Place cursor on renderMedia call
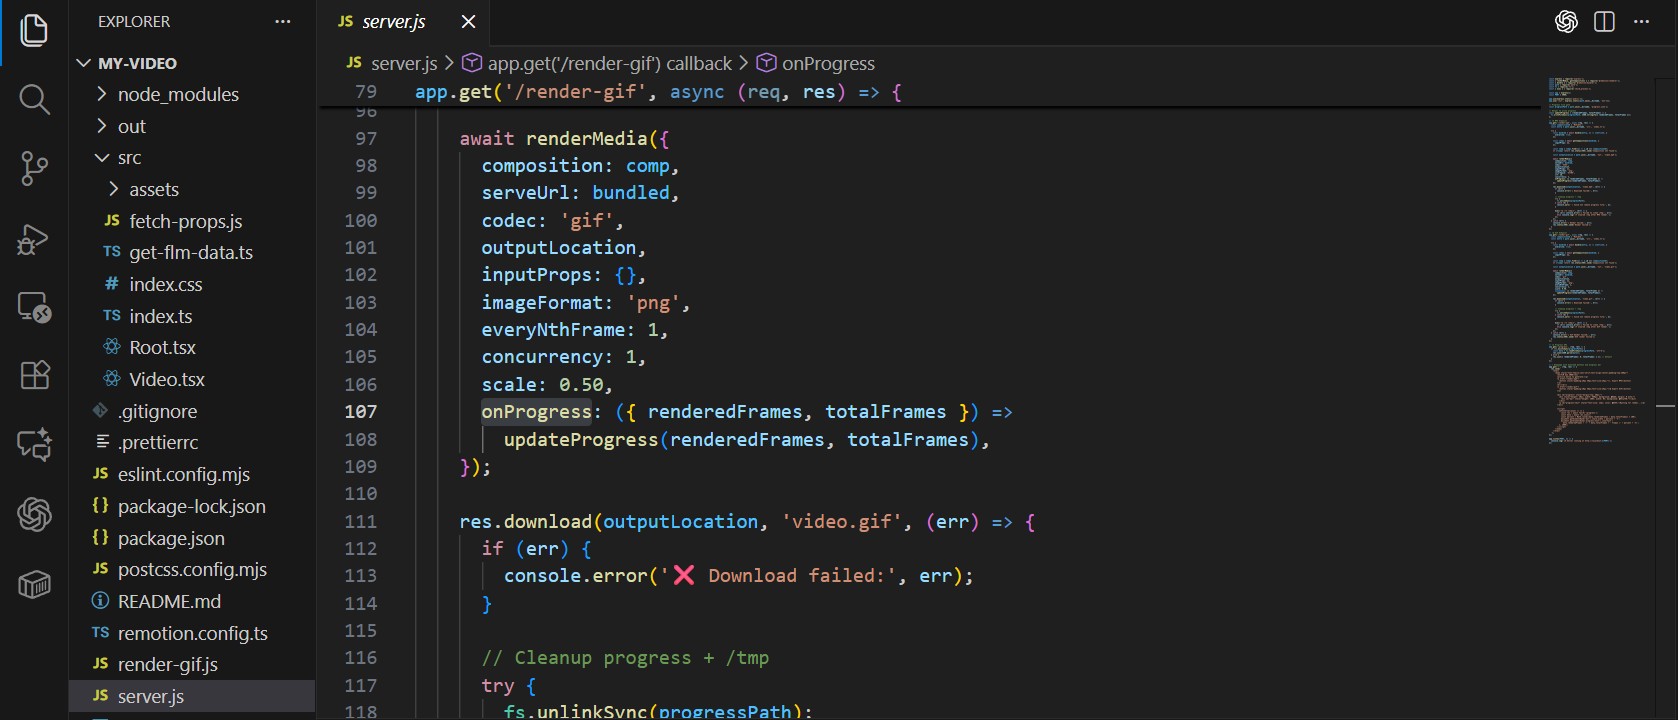Screen dimensions: 1678x720 (587, 139)
